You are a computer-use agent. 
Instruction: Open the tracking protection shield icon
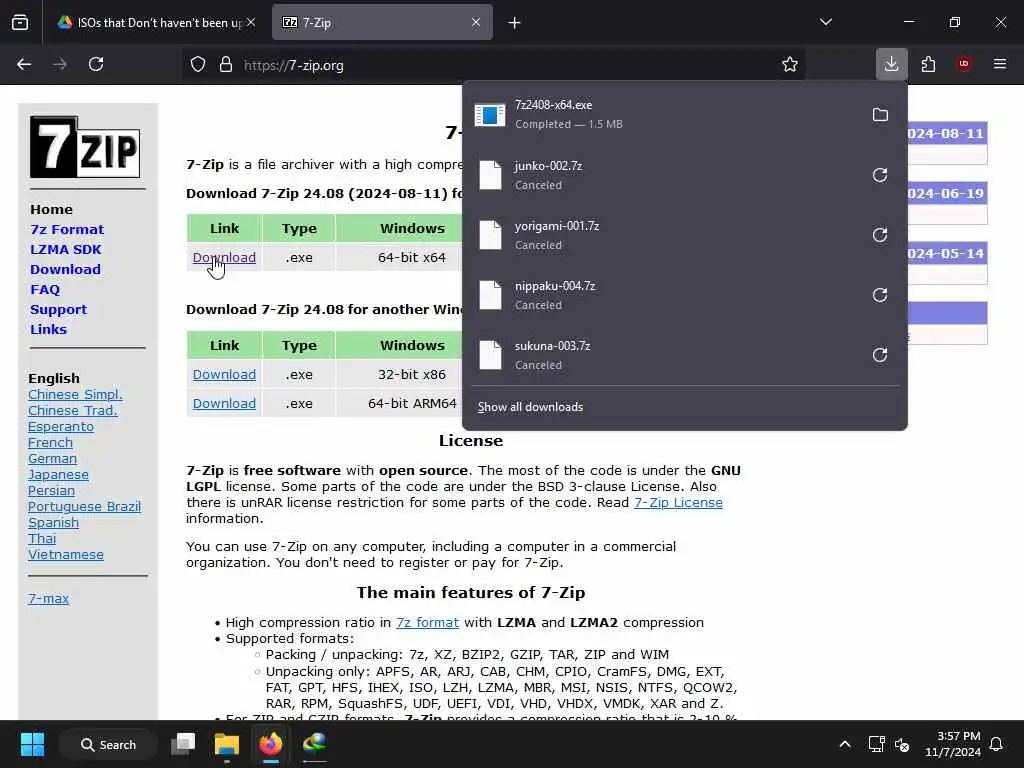click(198, 65)
